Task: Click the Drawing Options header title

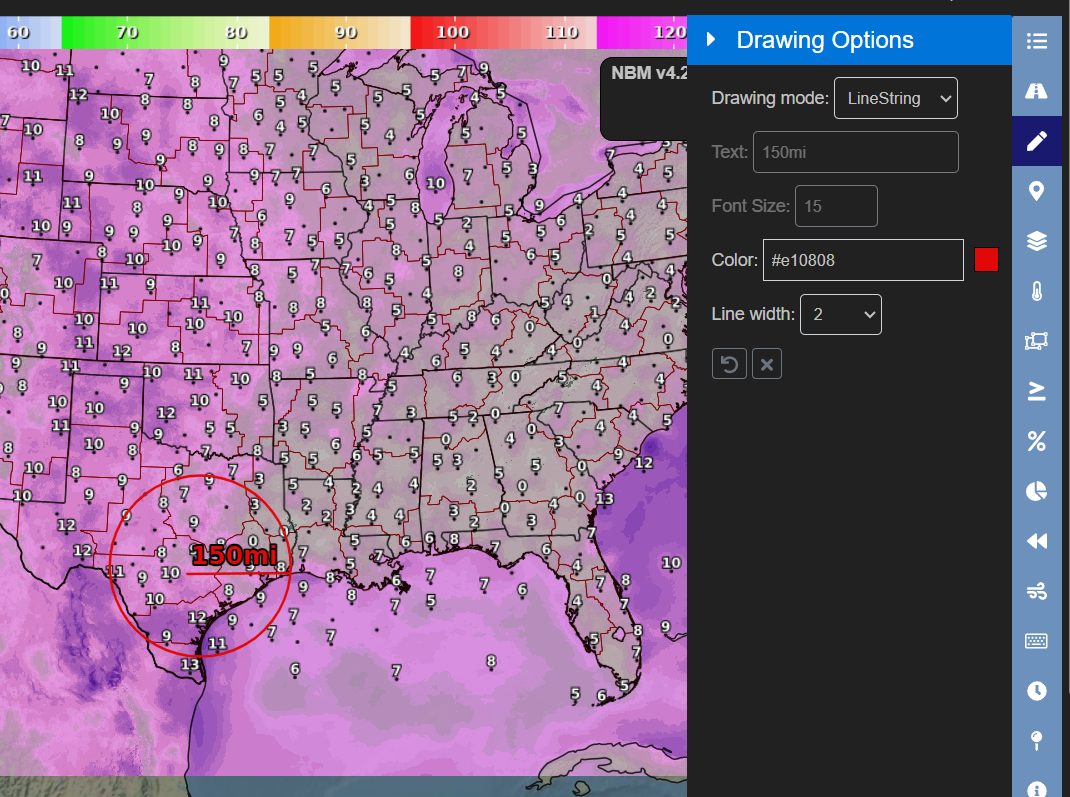Action: [824, 40]
